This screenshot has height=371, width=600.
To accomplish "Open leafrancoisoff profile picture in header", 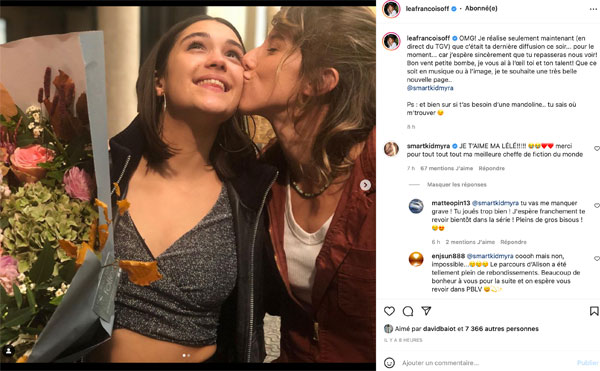I will coord(391,9).
